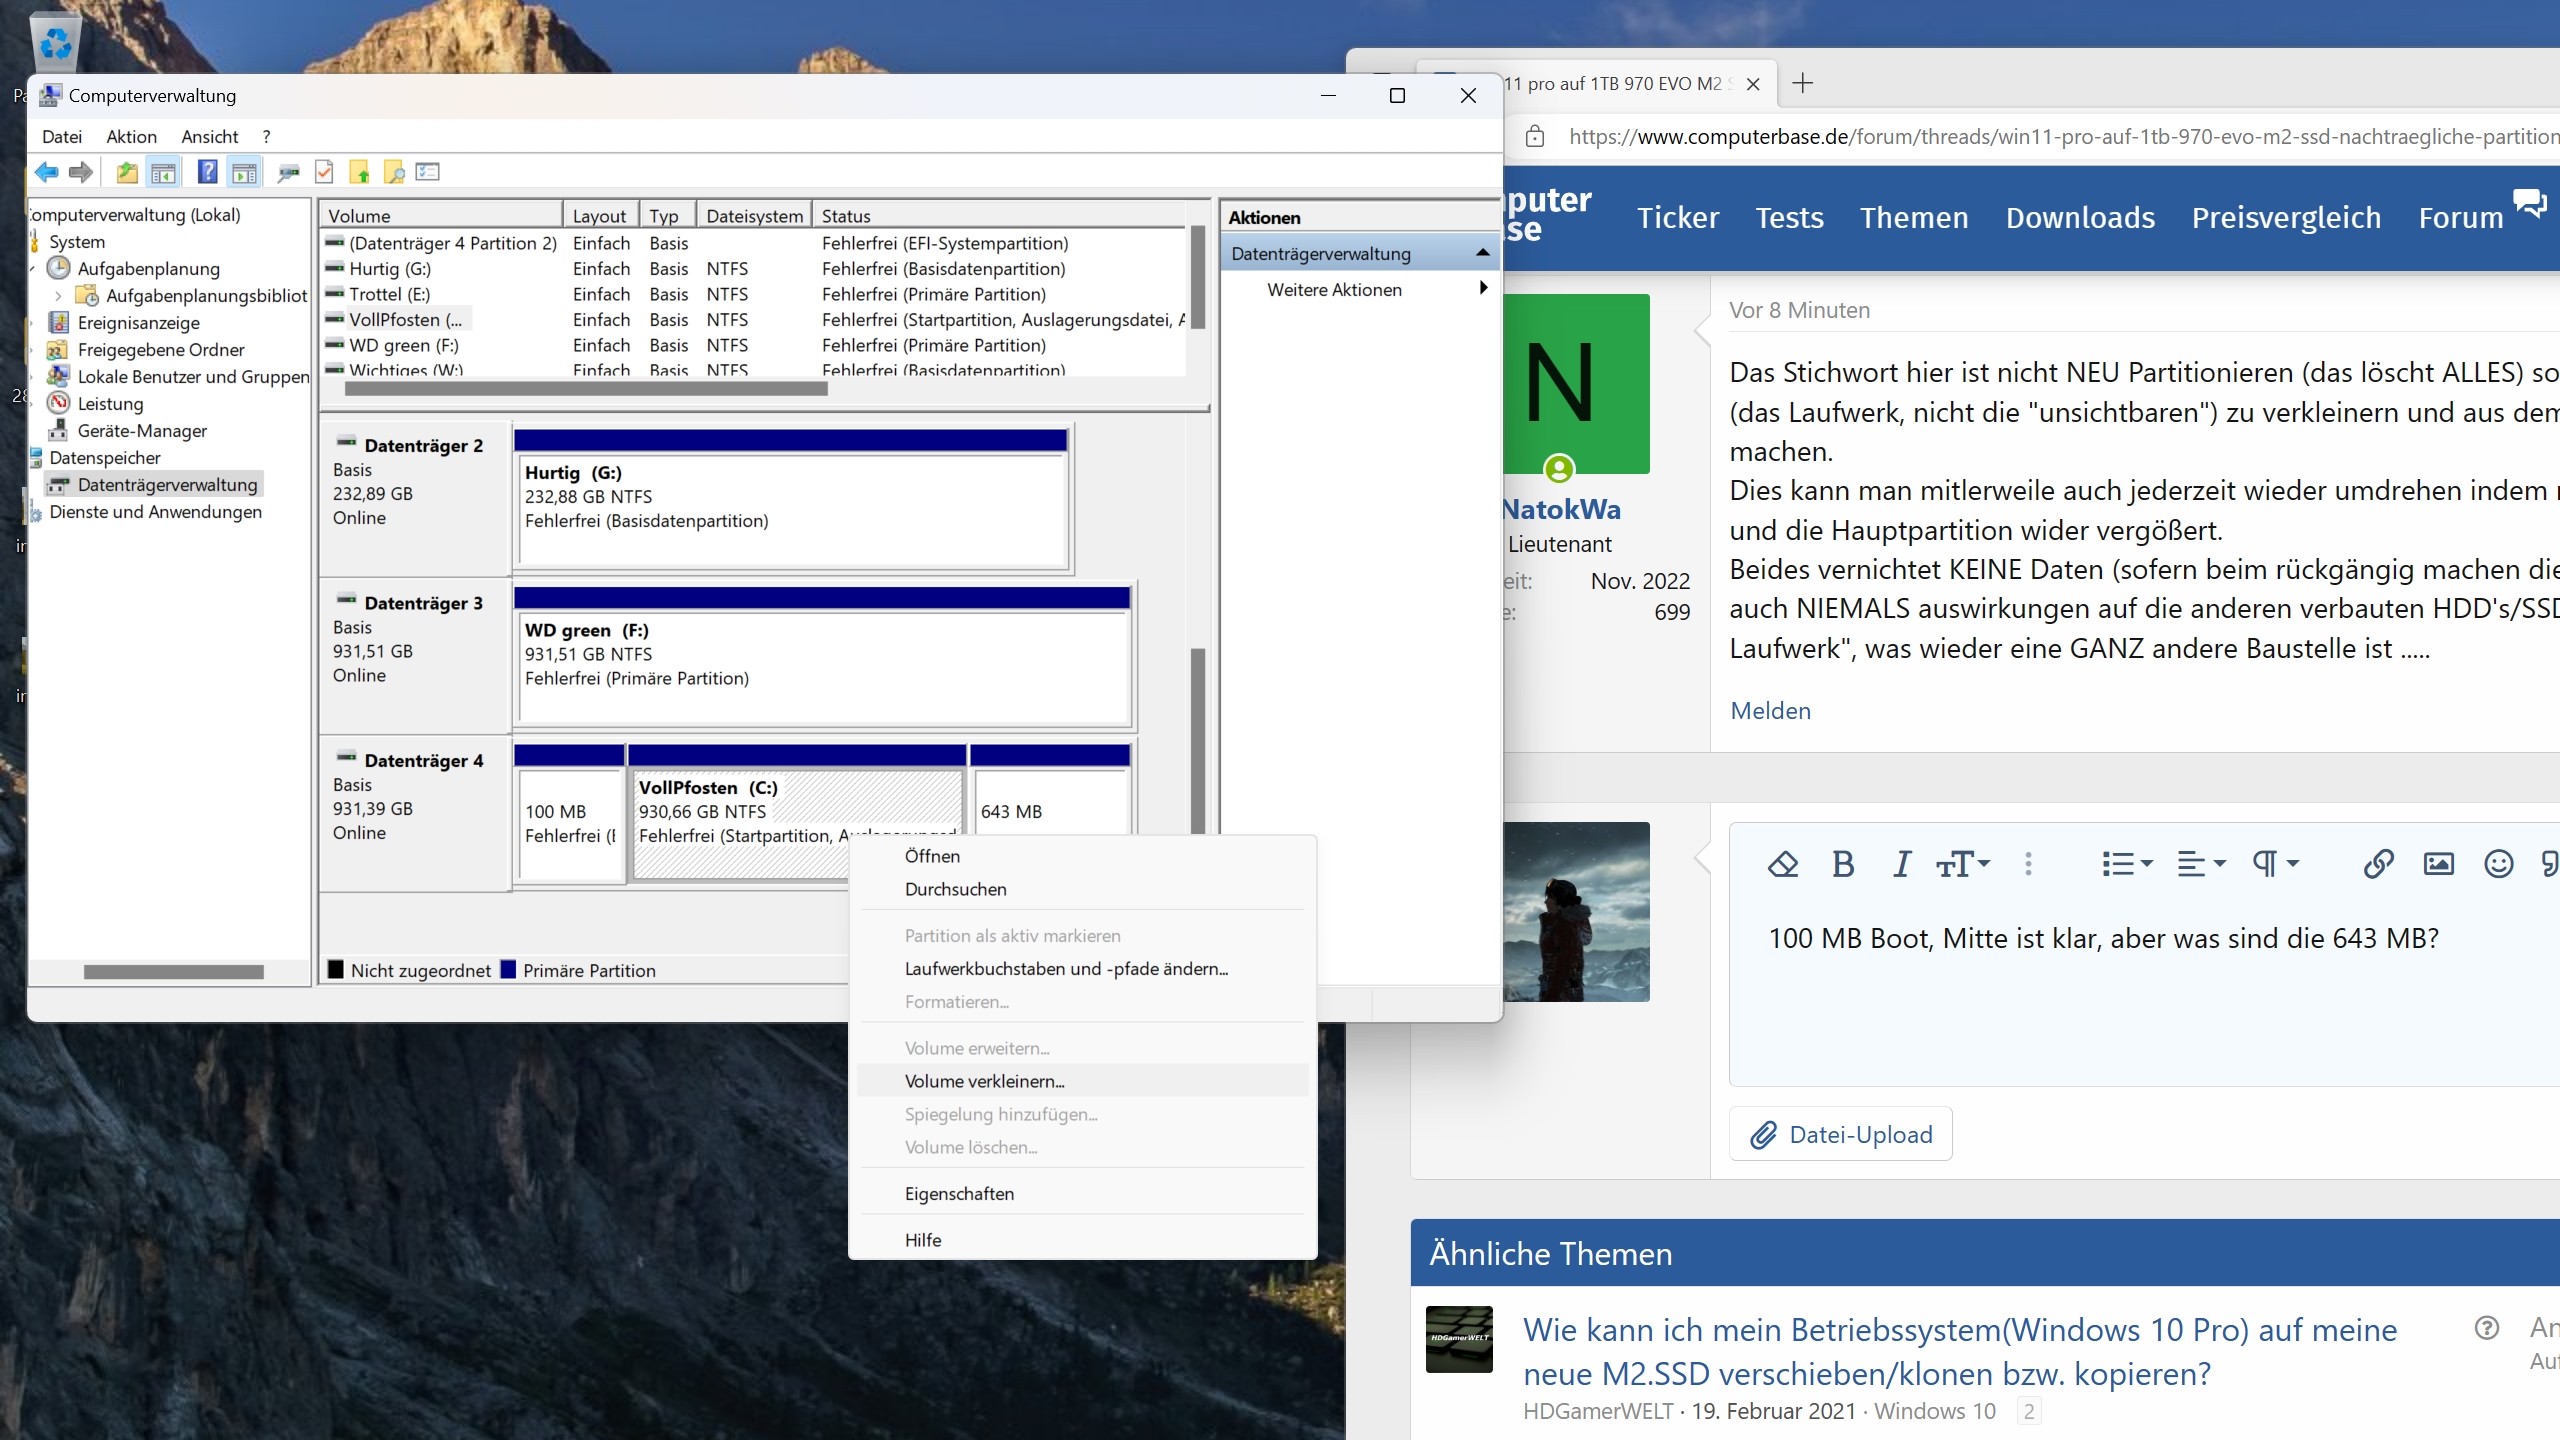Toggle bold formatting in reply editor

click(1843, 864)
